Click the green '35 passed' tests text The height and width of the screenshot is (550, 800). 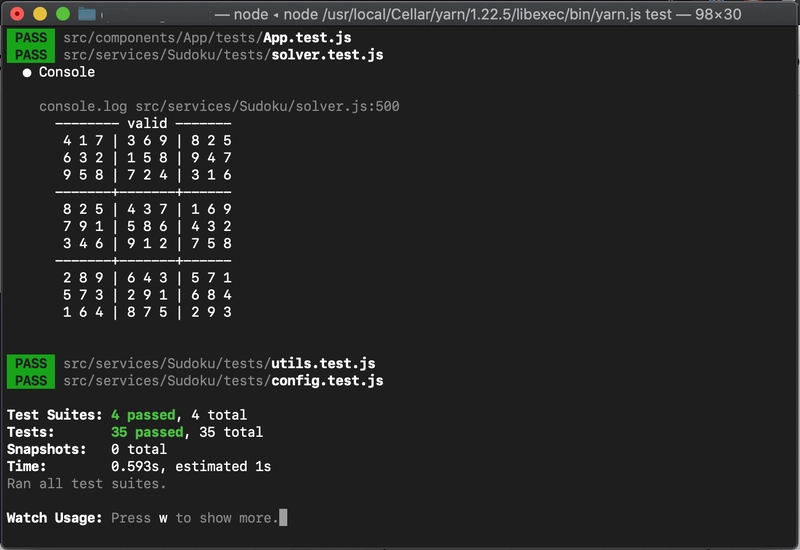pos(147,432)
